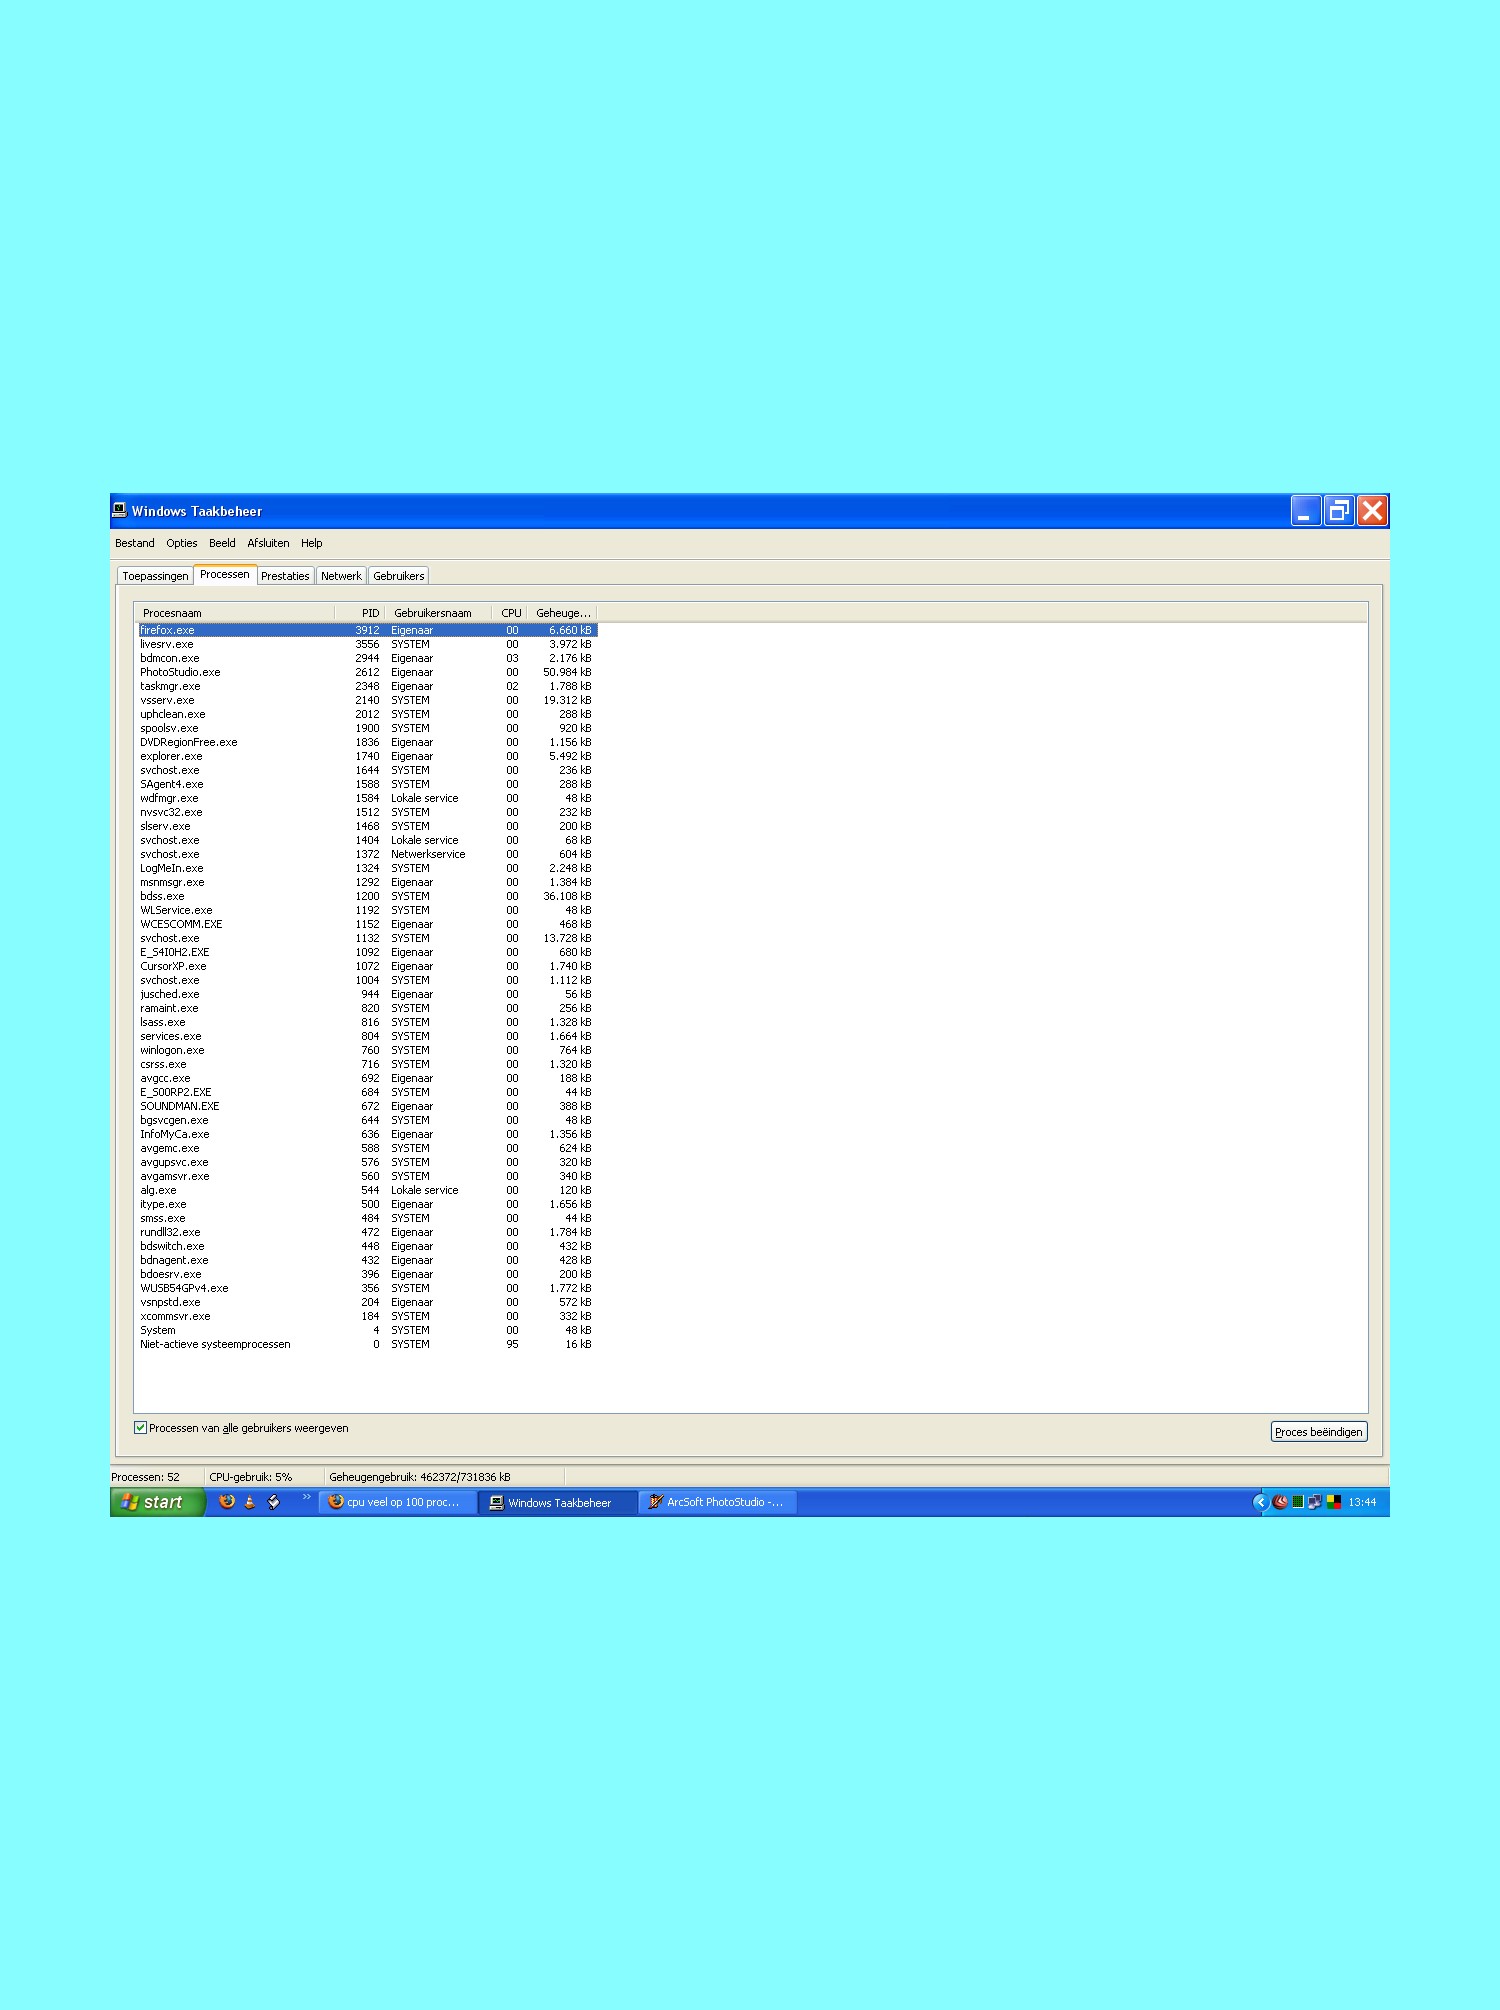Switch to Prestaties tab

[x=285, y=576]
